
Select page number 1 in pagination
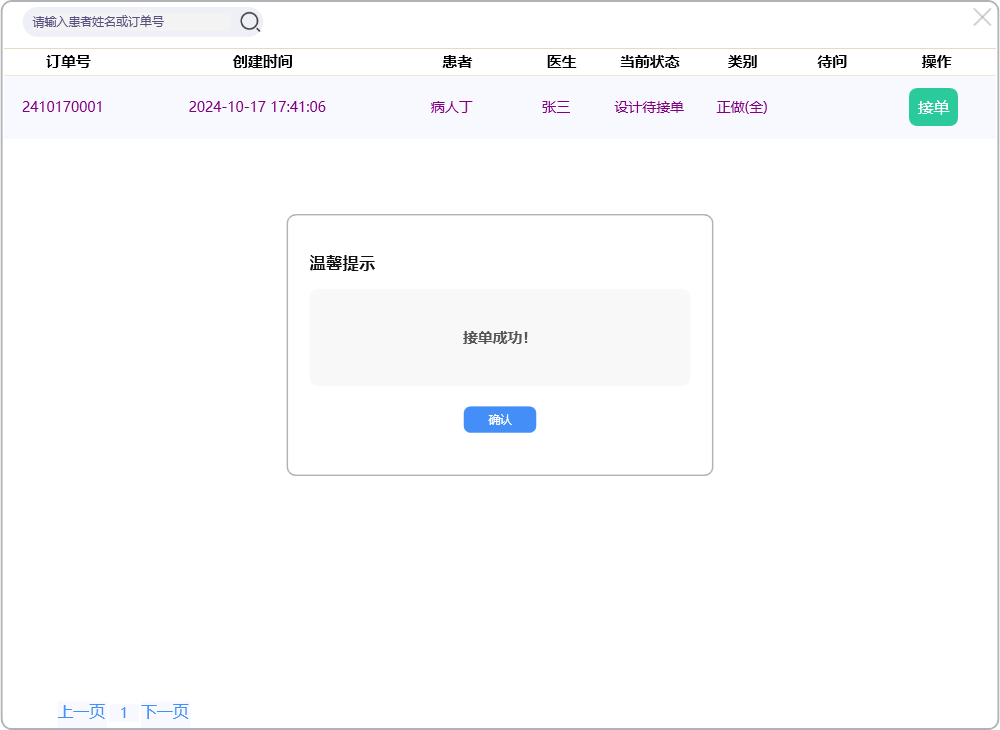tap(124, 712)
